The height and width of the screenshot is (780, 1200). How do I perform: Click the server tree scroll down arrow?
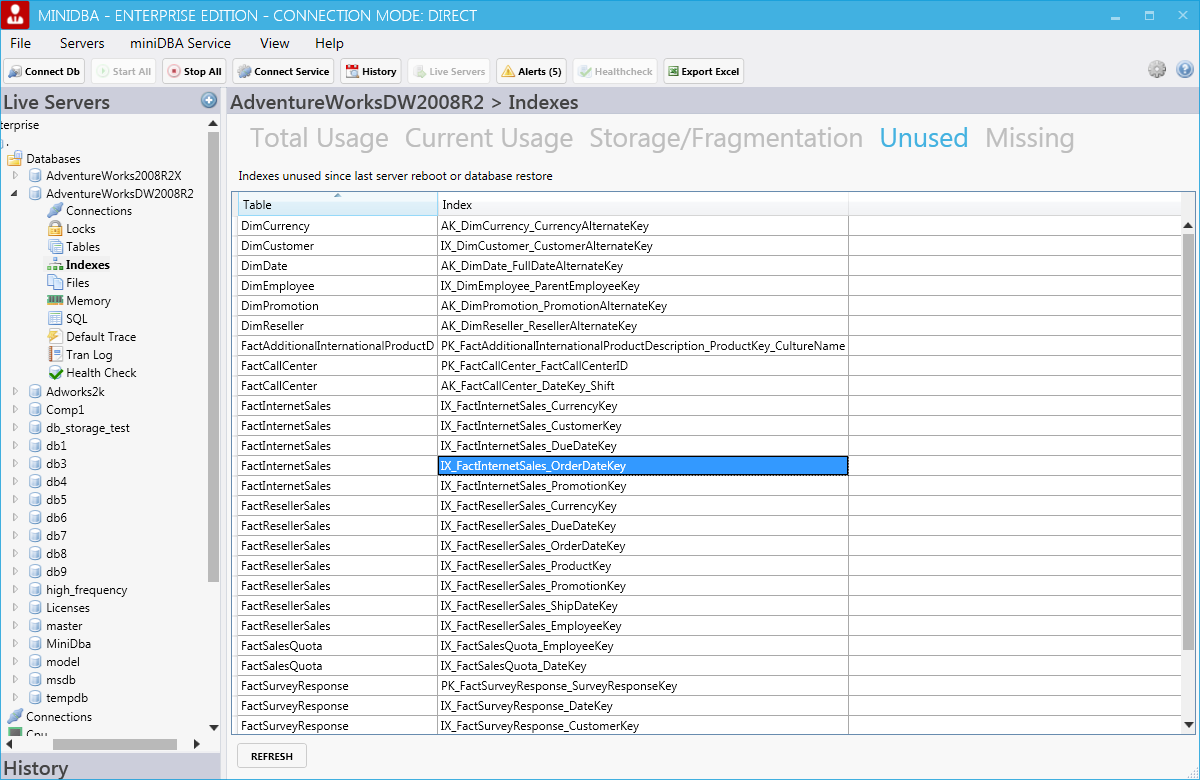point(213,727)
